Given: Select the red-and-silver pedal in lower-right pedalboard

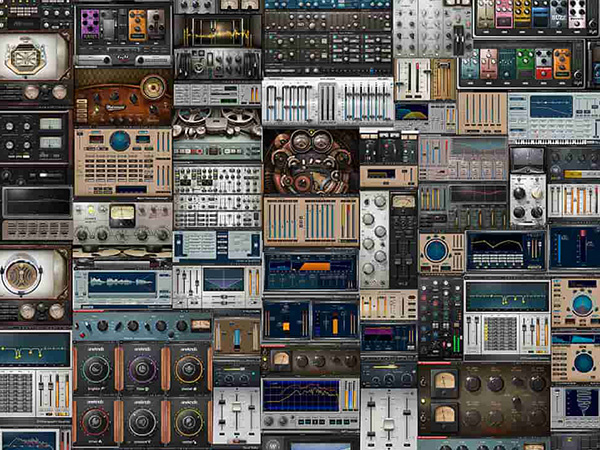Looking at the screenshot, I should pyautogui.click(x=543, y=64).
